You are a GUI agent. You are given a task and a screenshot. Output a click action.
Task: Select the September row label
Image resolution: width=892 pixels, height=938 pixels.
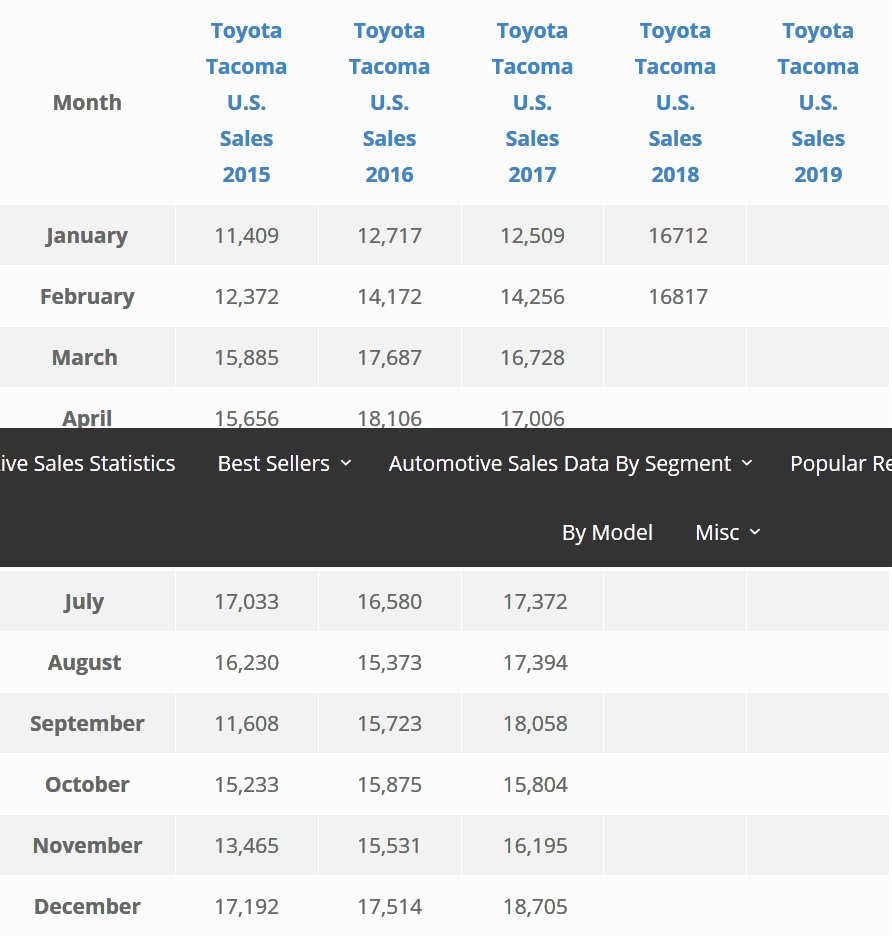[x=87, y=724]
